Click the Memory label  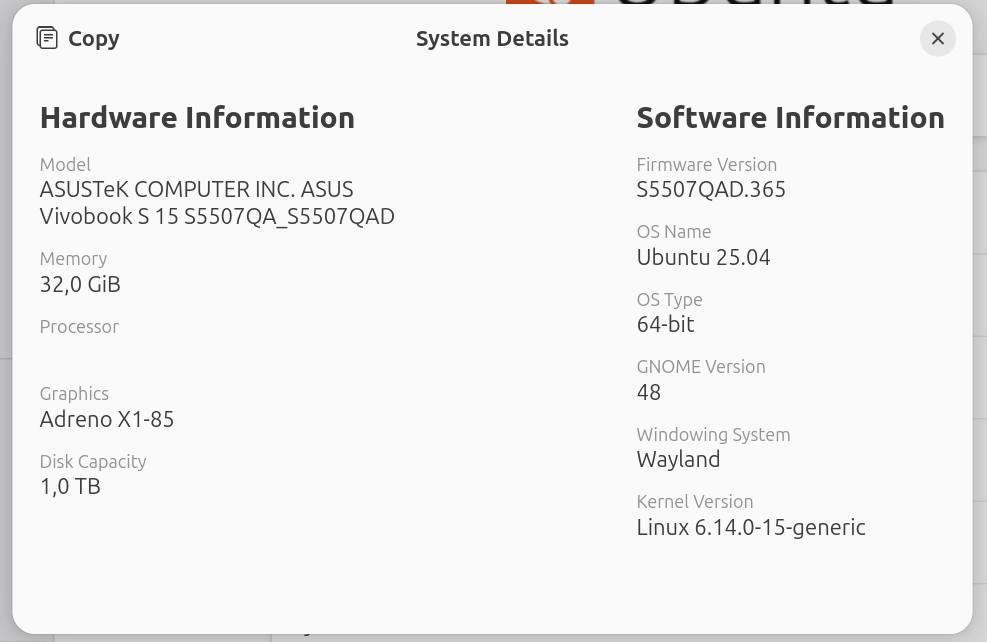(73, 258)
